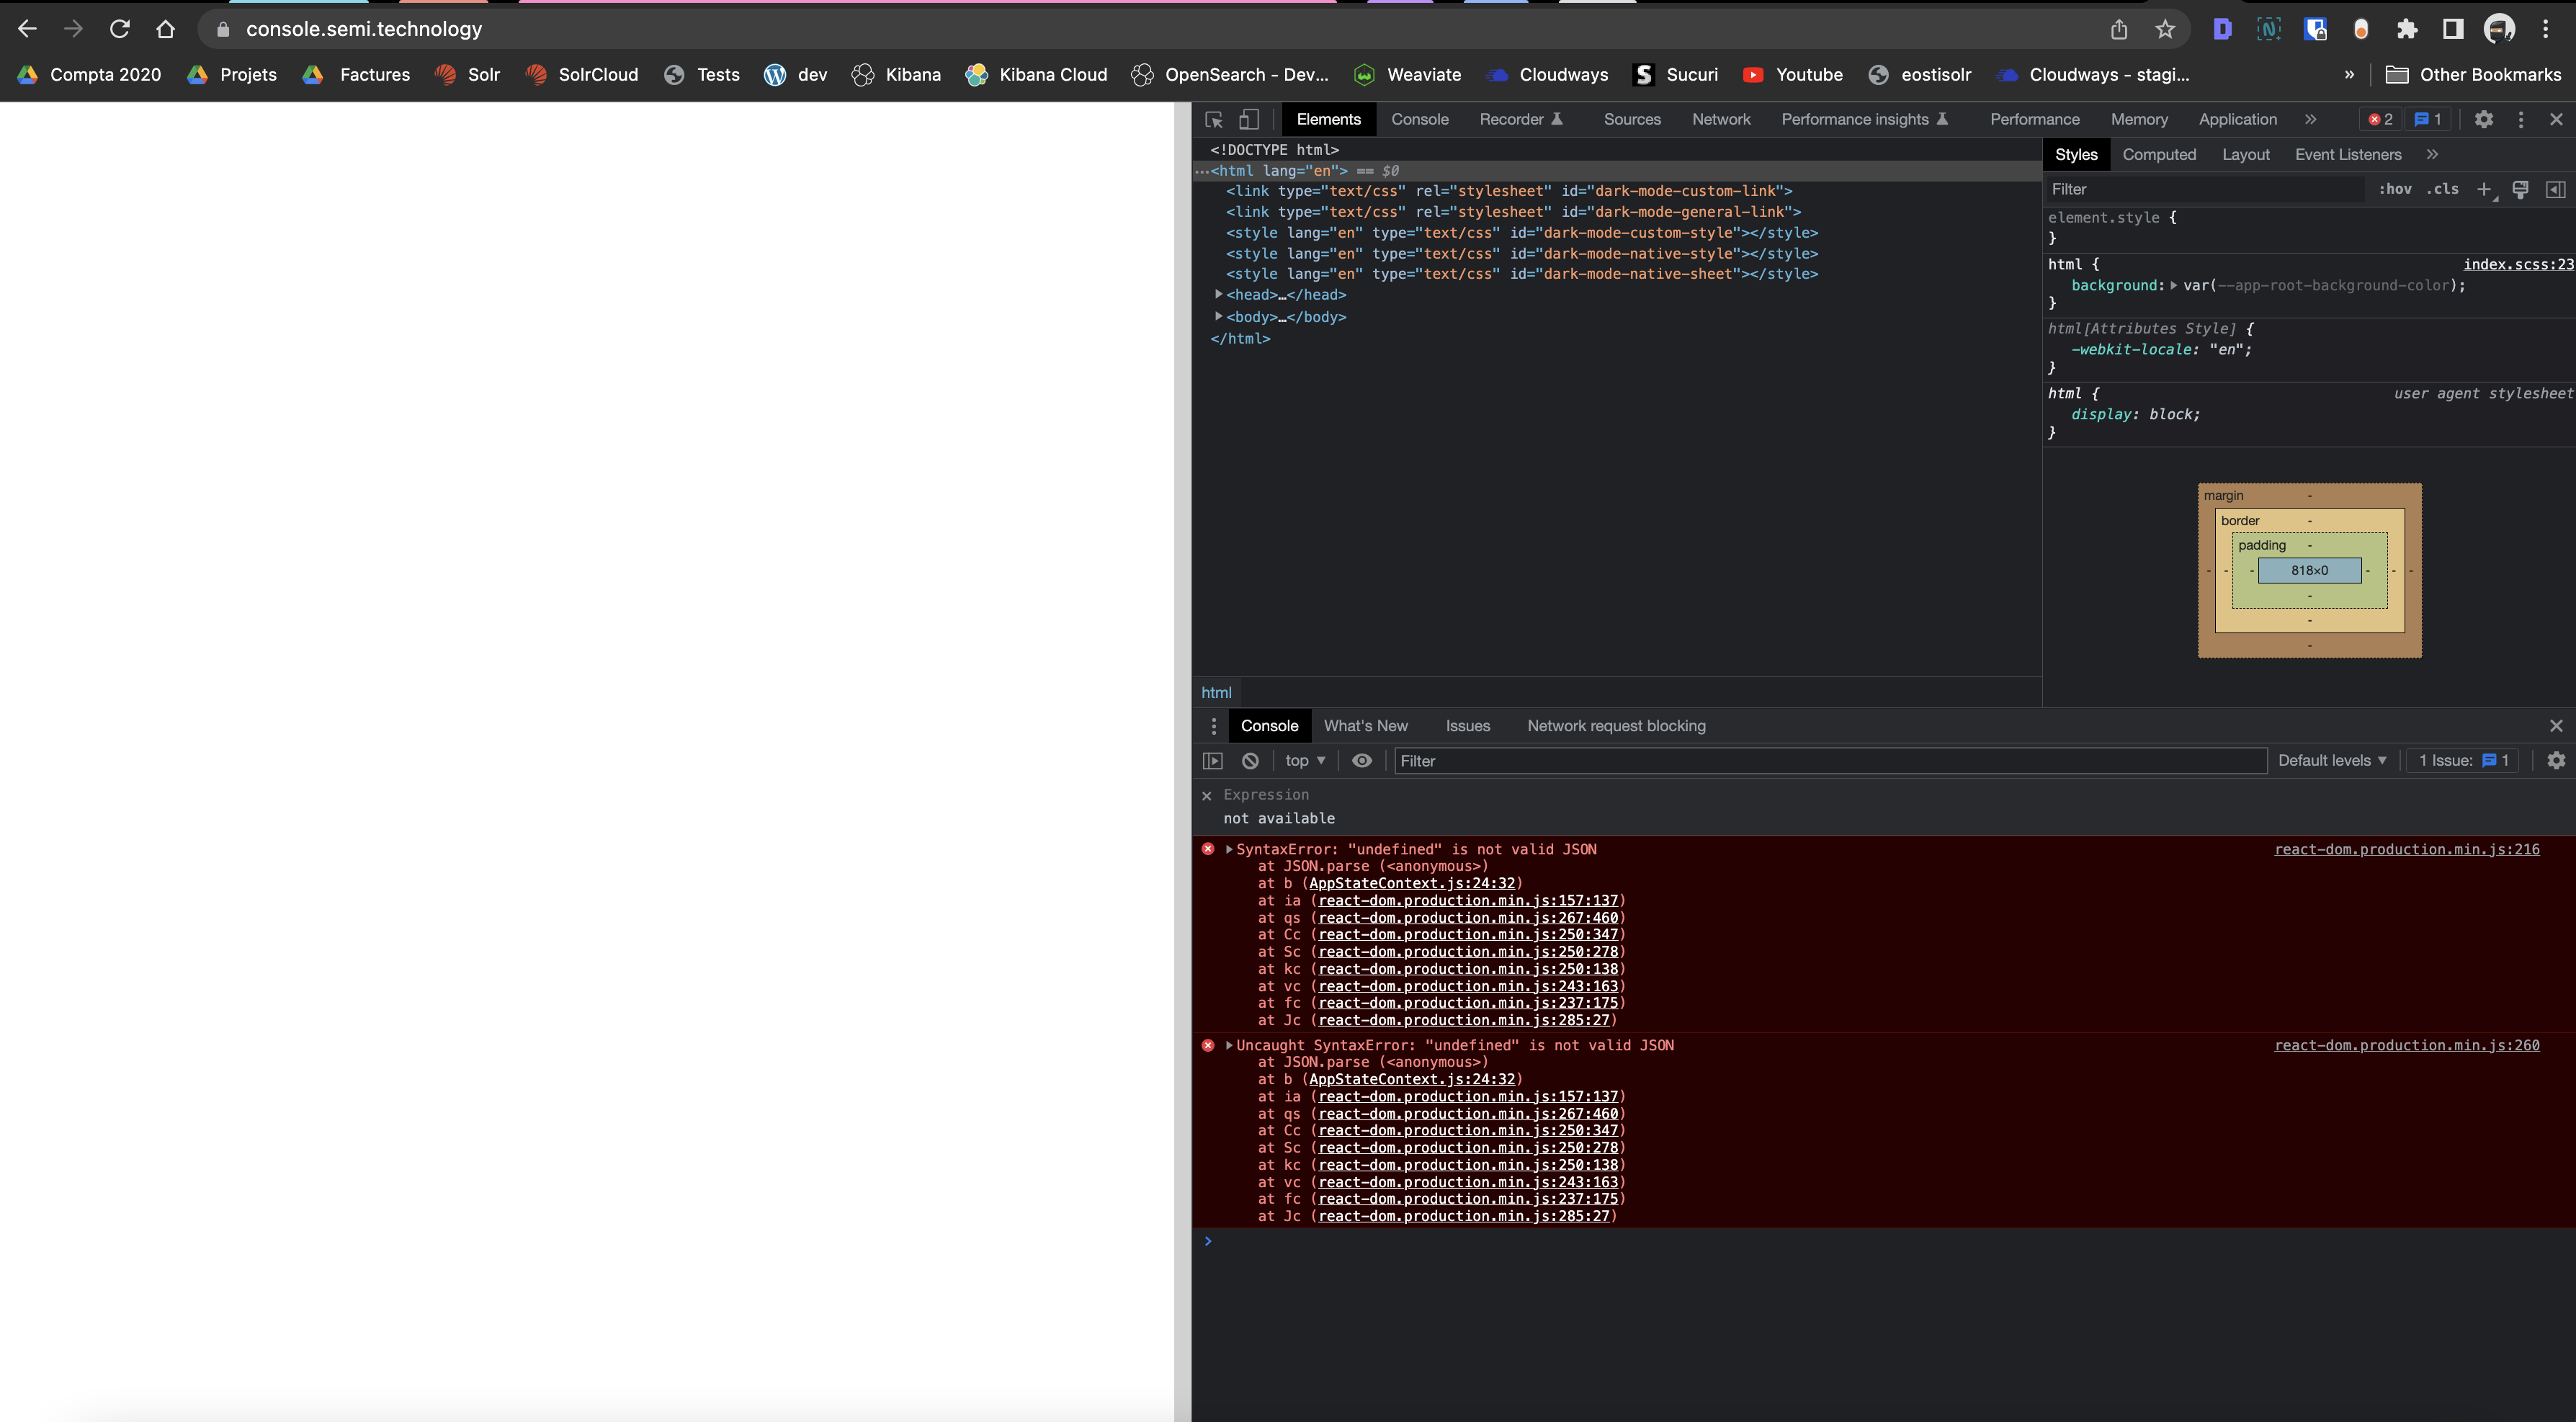The height and width of the screenshot is (1422, 2576).
Task: Open AppStateContext.js:24:32 source link
Action: click(x=1411, y=883)
